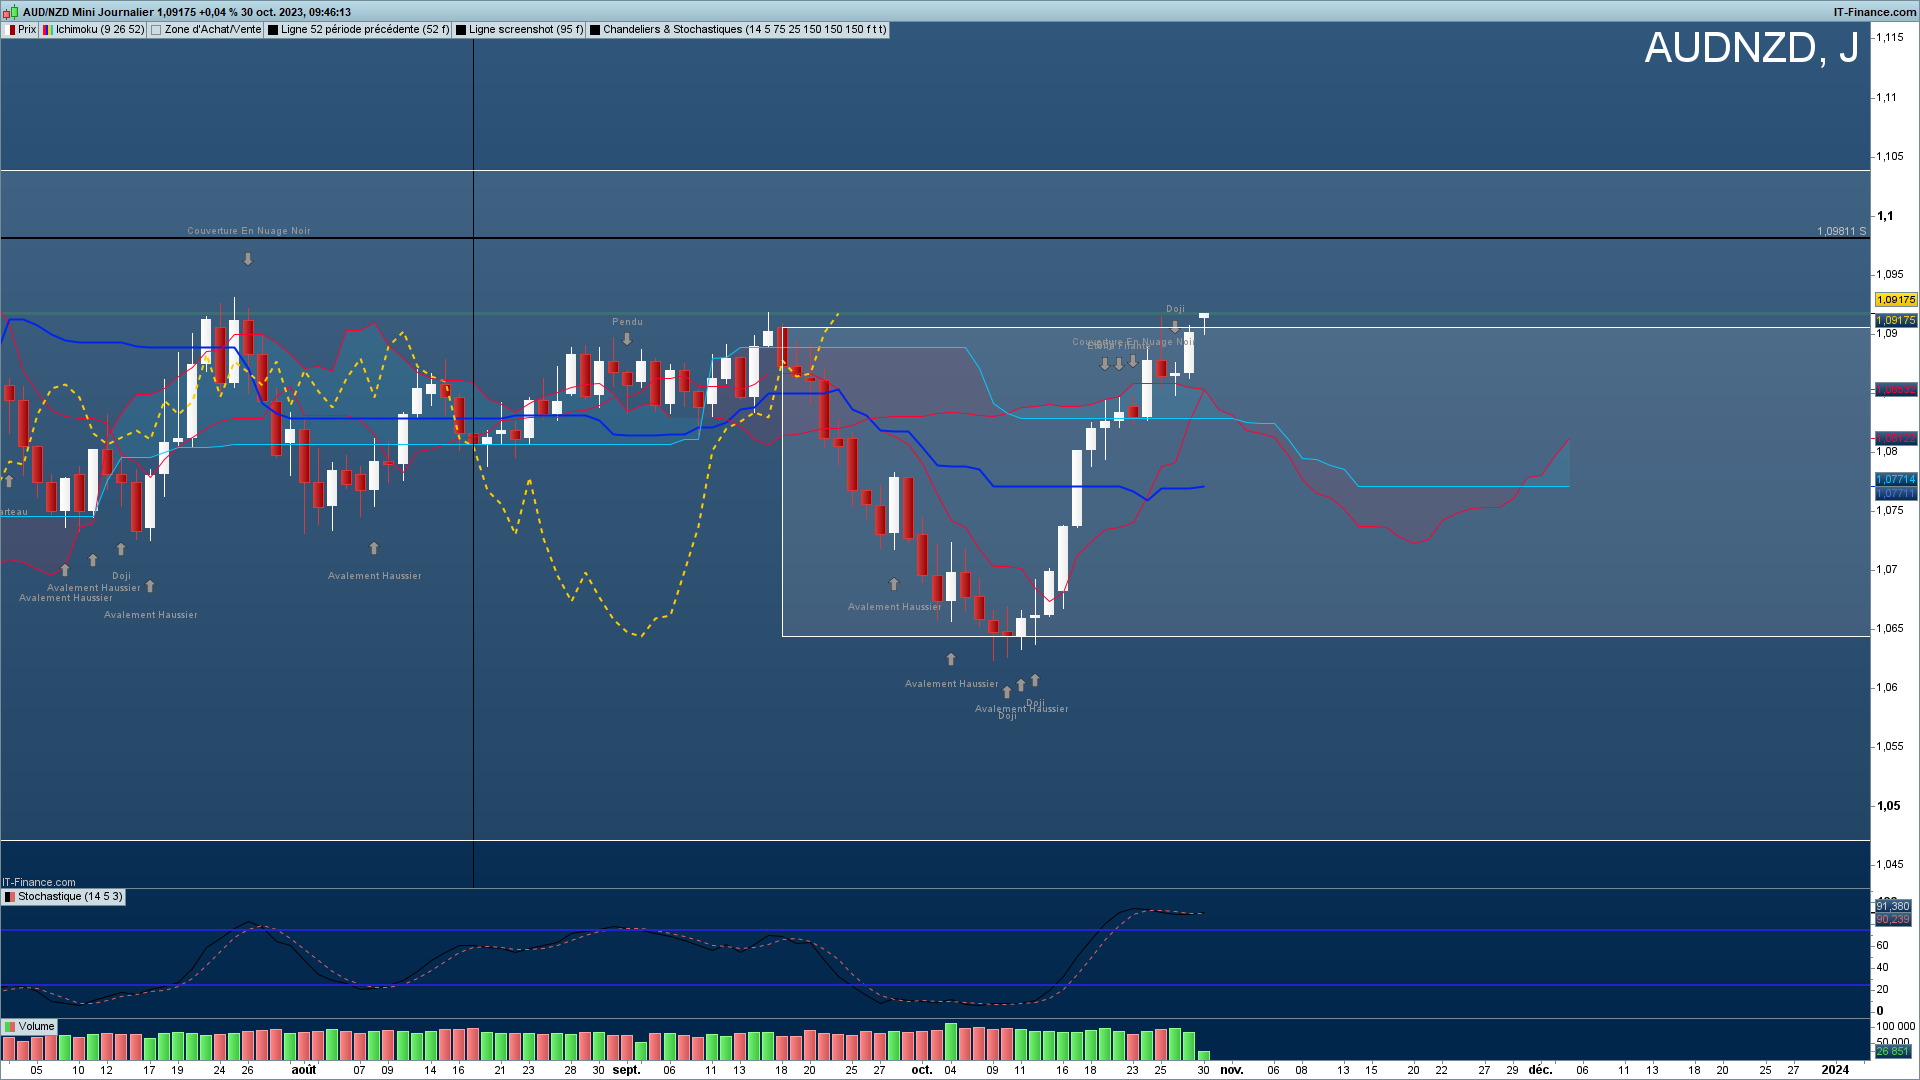Click the IT-Finance.com link at top right
Viewport: 1920px width, 1080px height.
pyautogui.click(x=1874, y=12)
